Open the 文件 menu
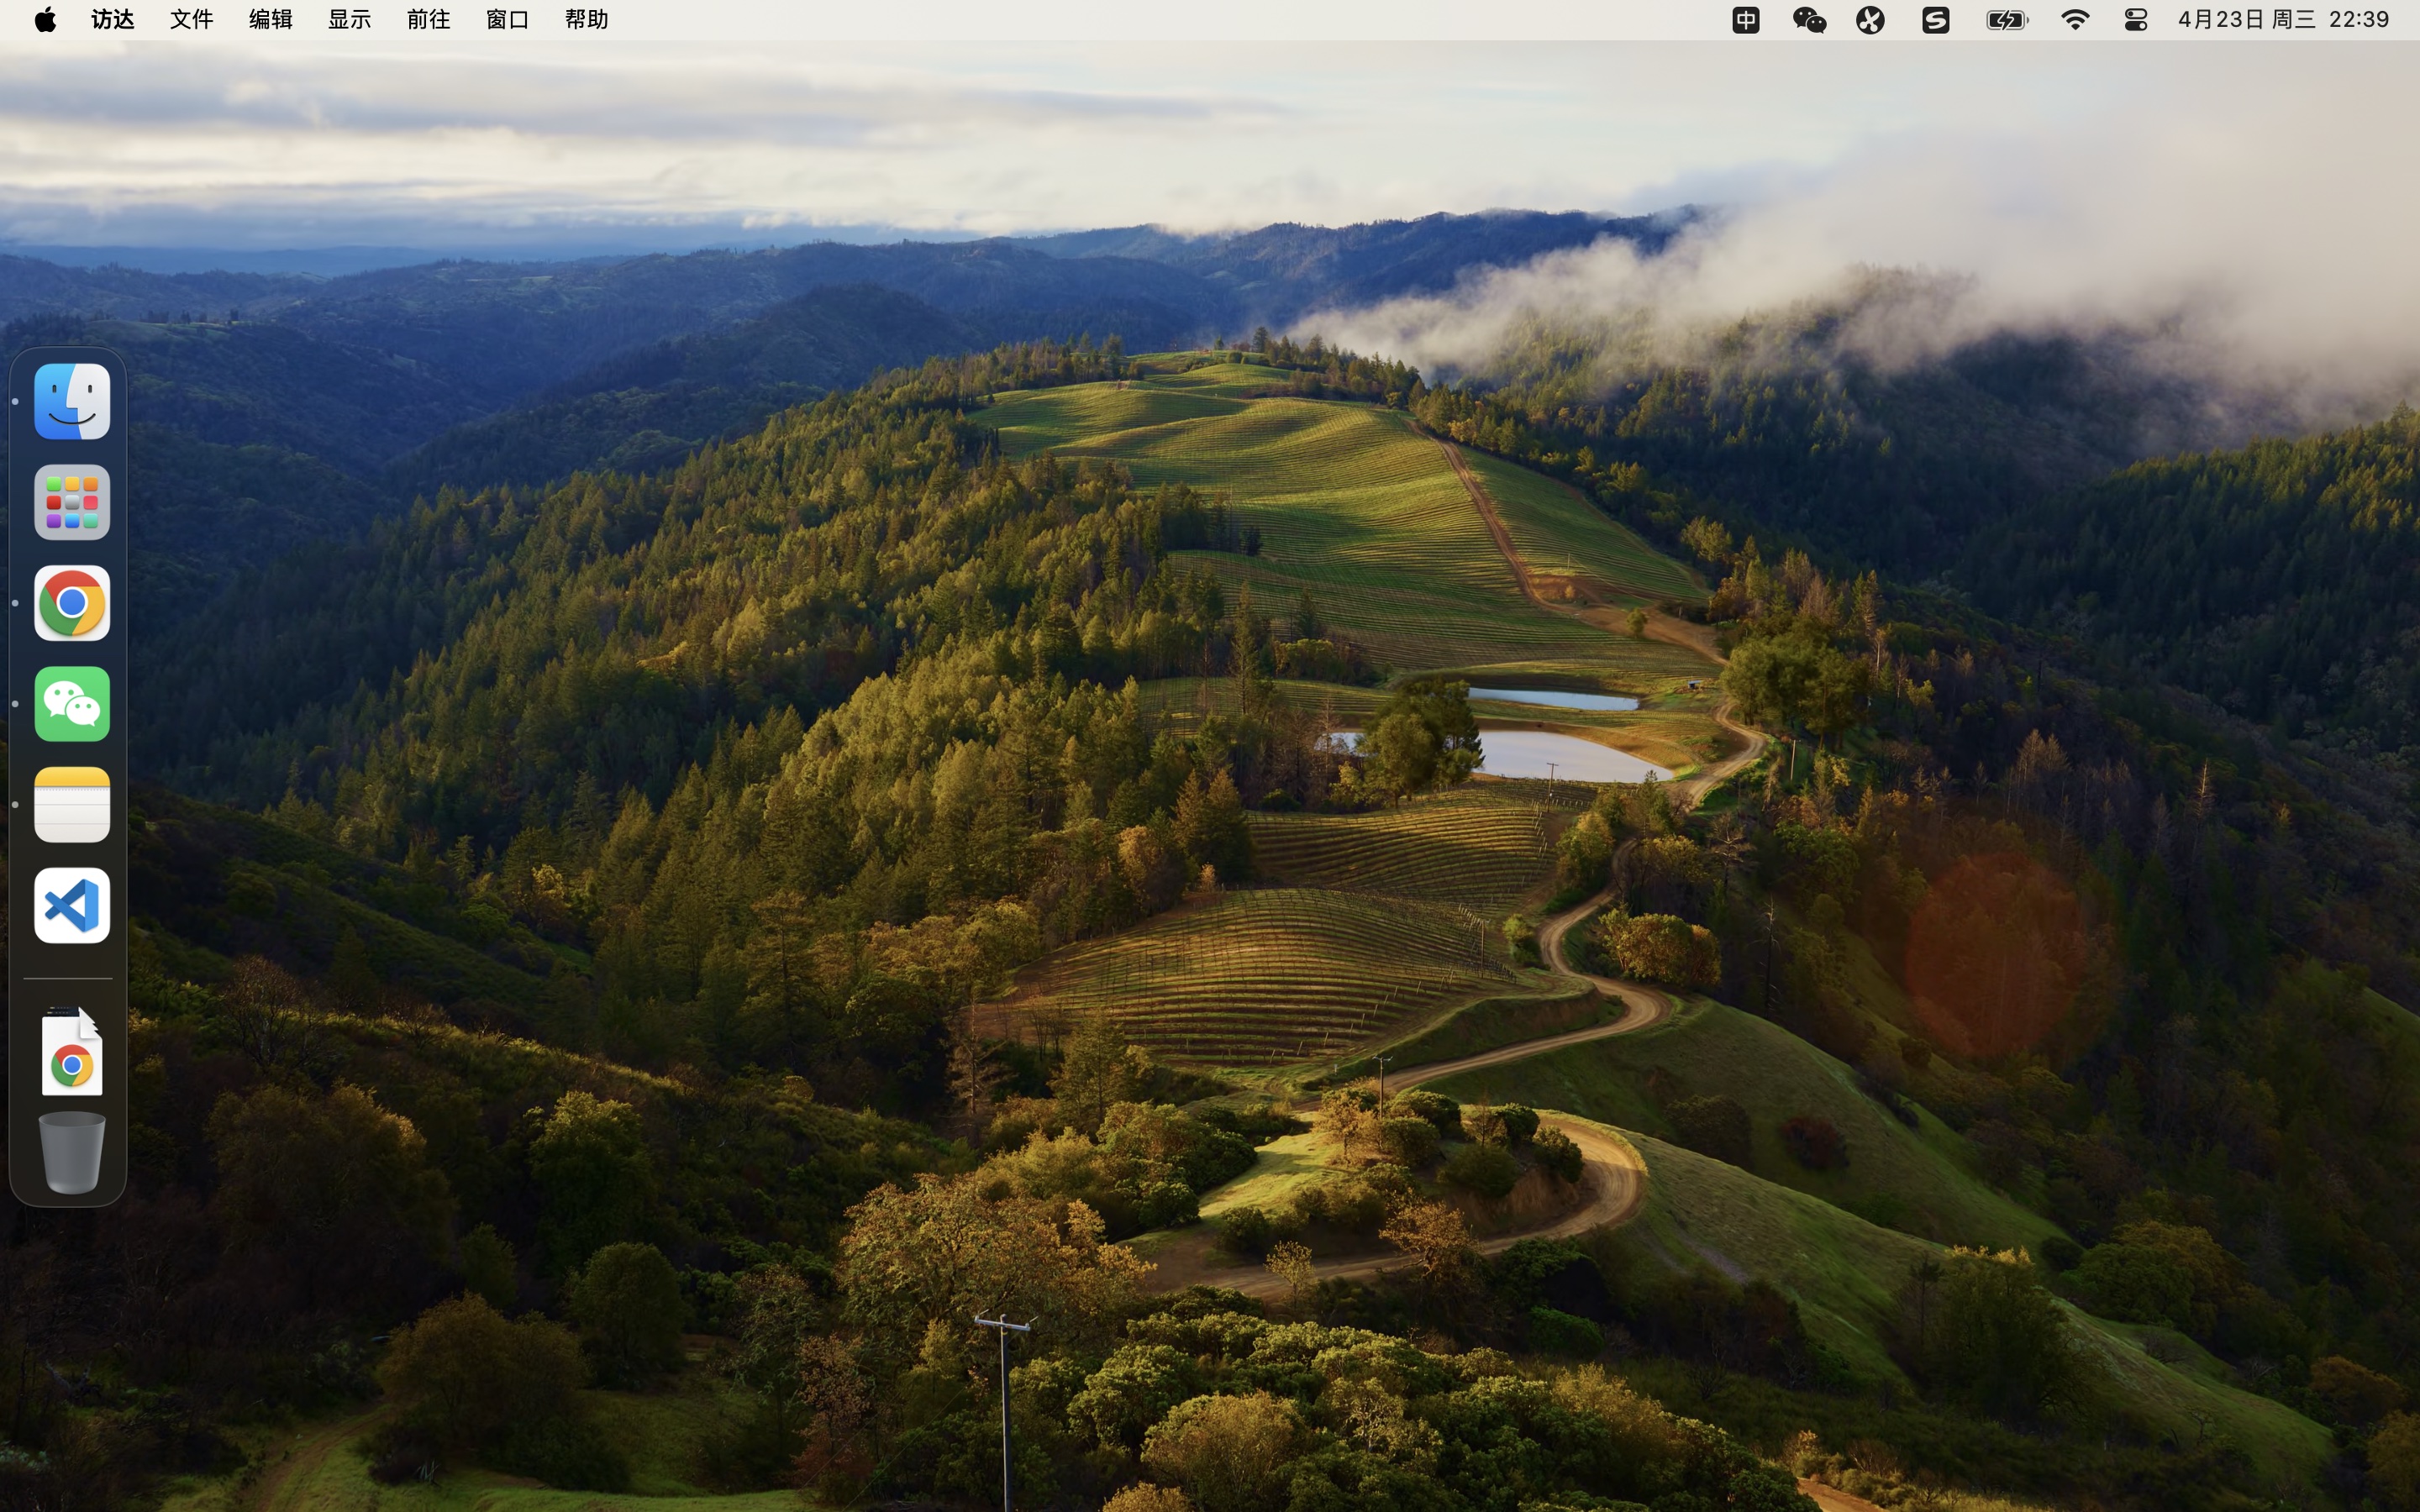 (x=192, y=20)
